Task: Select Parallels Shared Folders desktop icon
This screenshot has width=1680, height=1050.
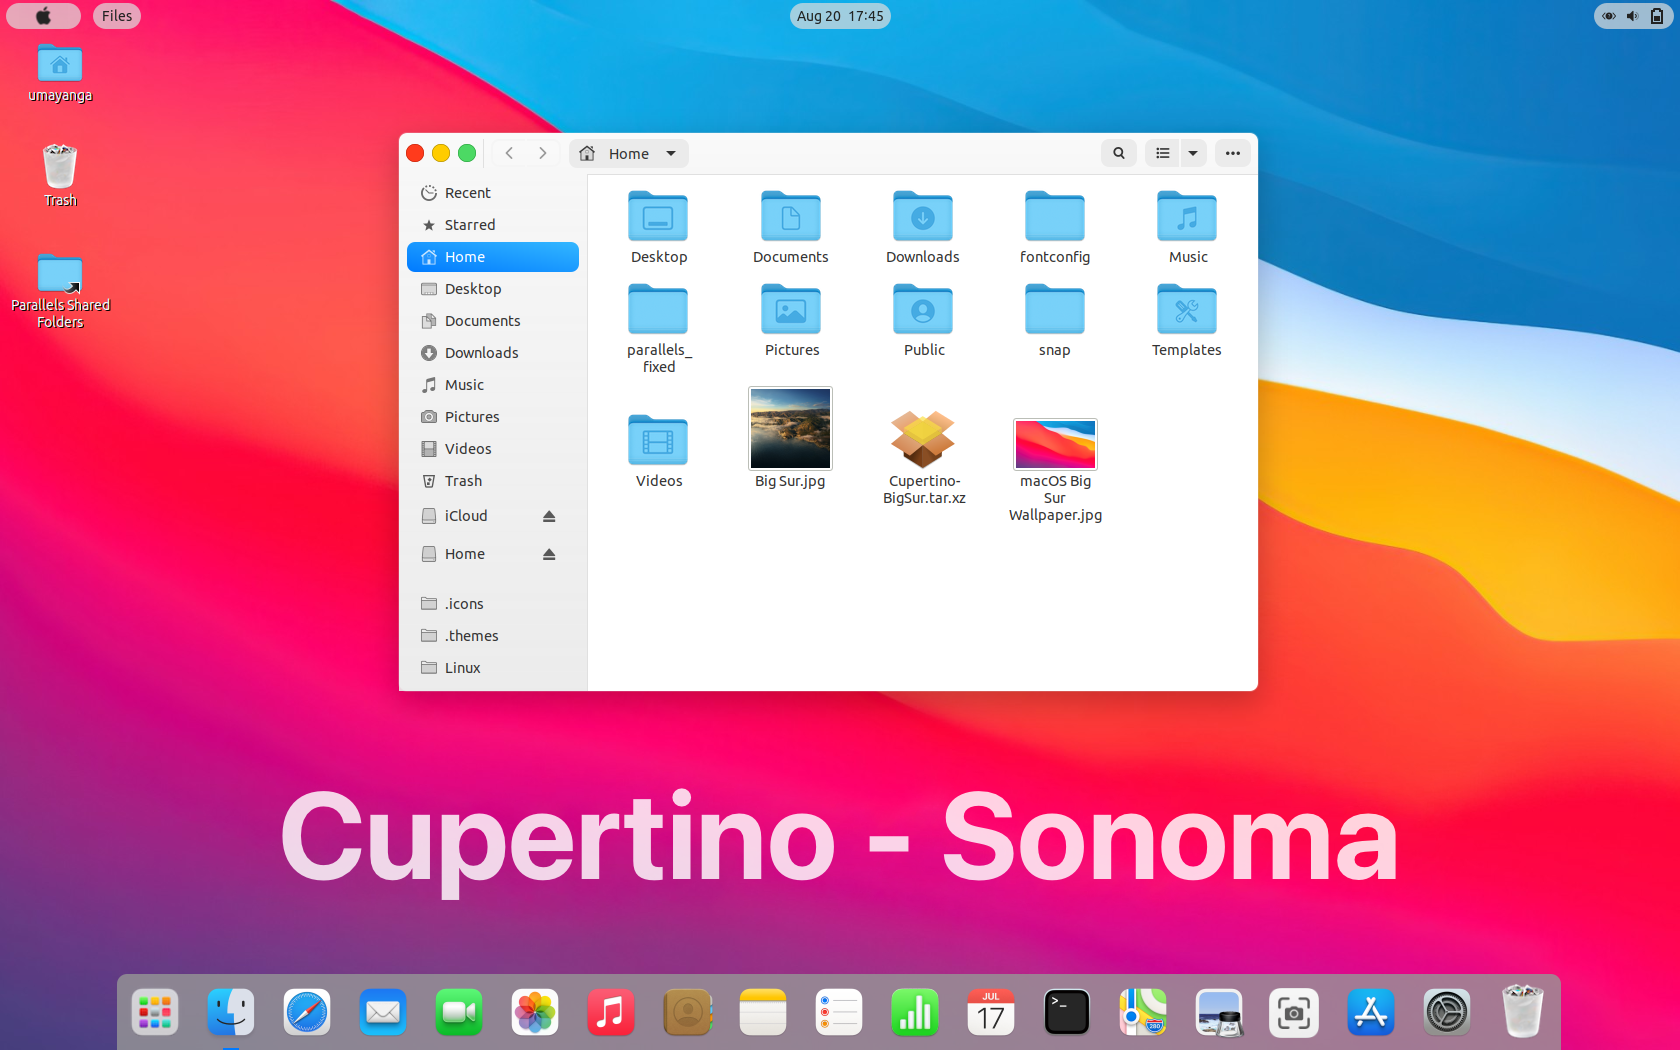Action: pos(60,291)
